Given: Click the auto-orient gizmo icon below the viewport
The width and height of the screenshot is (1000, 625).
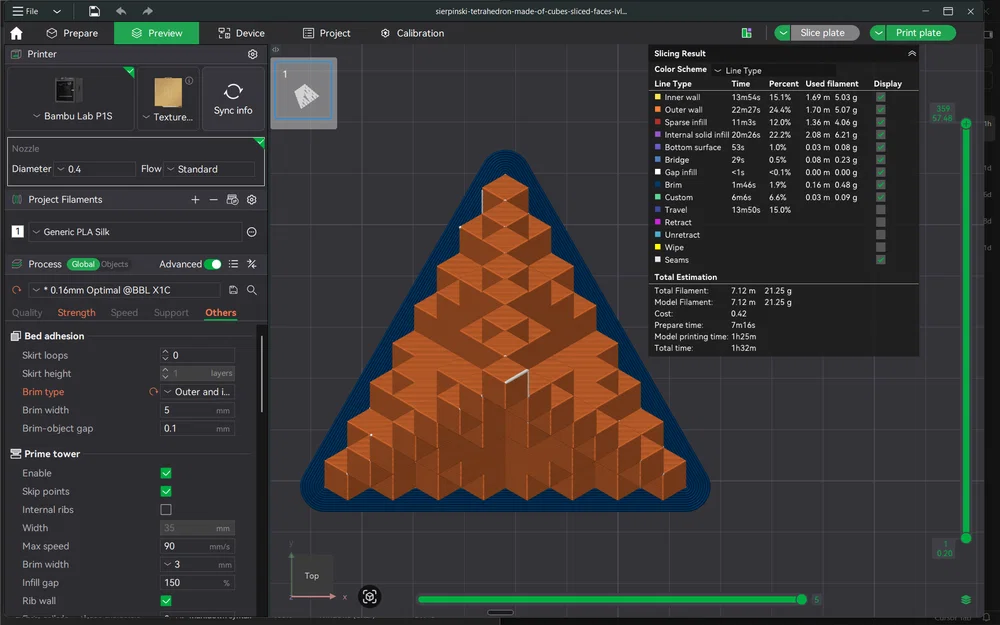Looking at the screenshot, I should [x=369, y=596].
